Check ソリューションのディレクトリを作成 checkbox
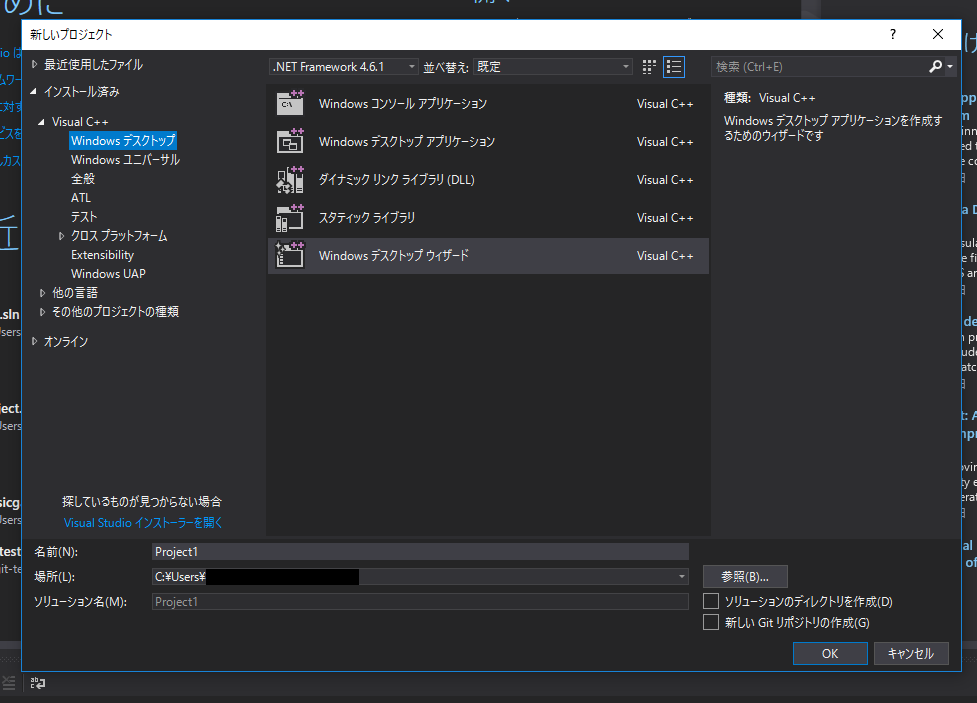Viewport: 977px width, 703px height. click(x=711, y=601)
